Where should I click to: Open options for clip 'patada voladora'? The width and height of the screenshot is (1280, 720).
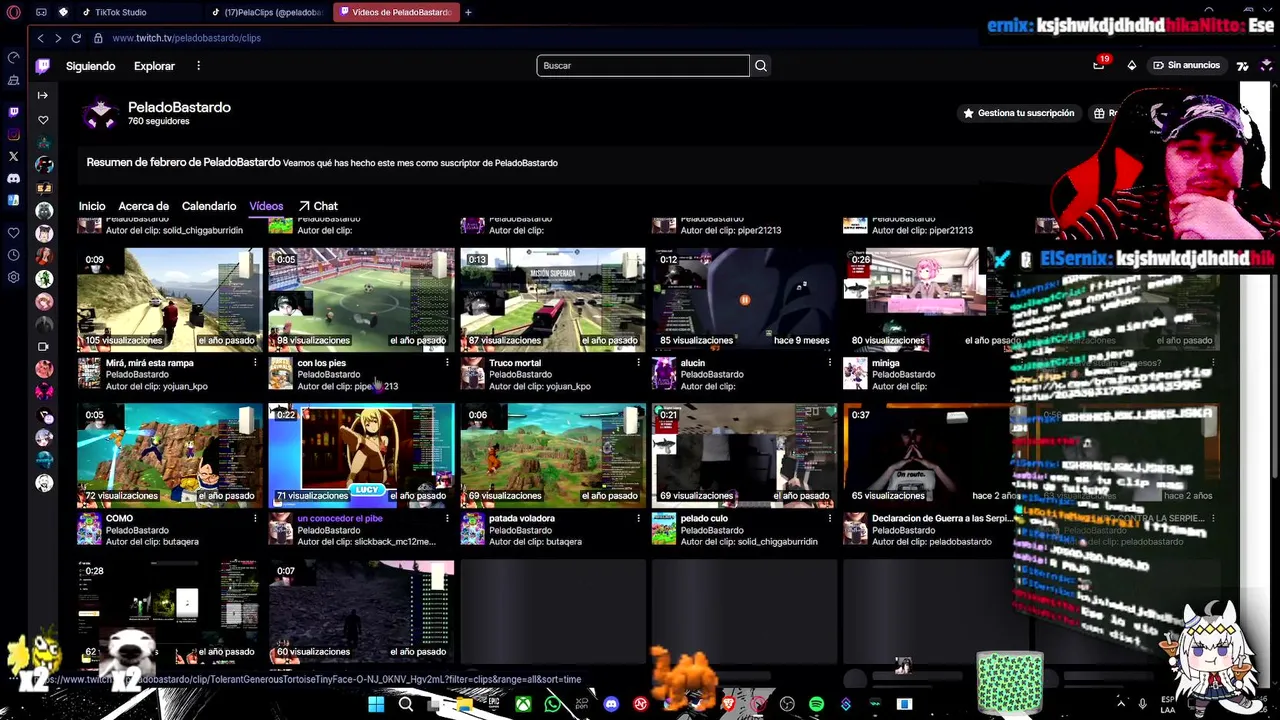[638, 518]
